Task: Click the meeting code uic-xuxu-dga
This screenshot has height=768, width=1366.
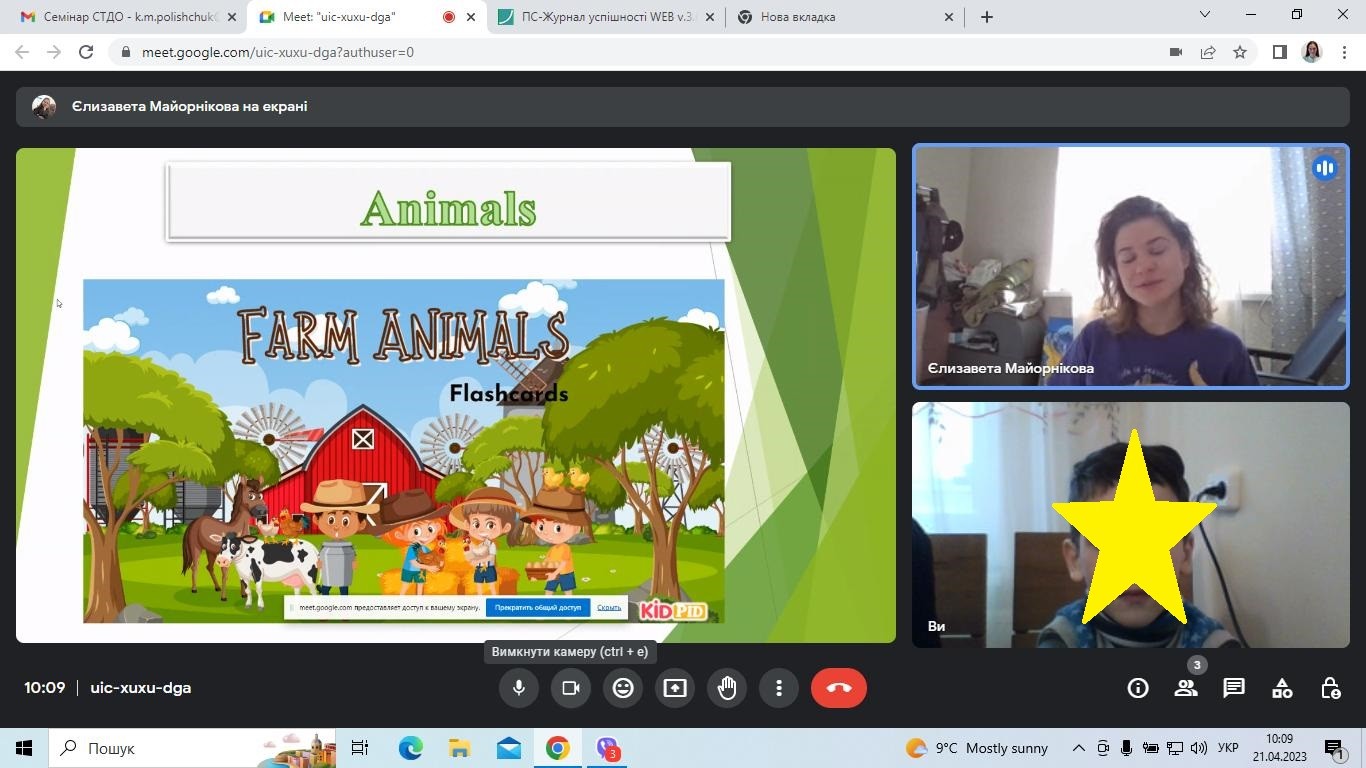Action: (141, 688)
